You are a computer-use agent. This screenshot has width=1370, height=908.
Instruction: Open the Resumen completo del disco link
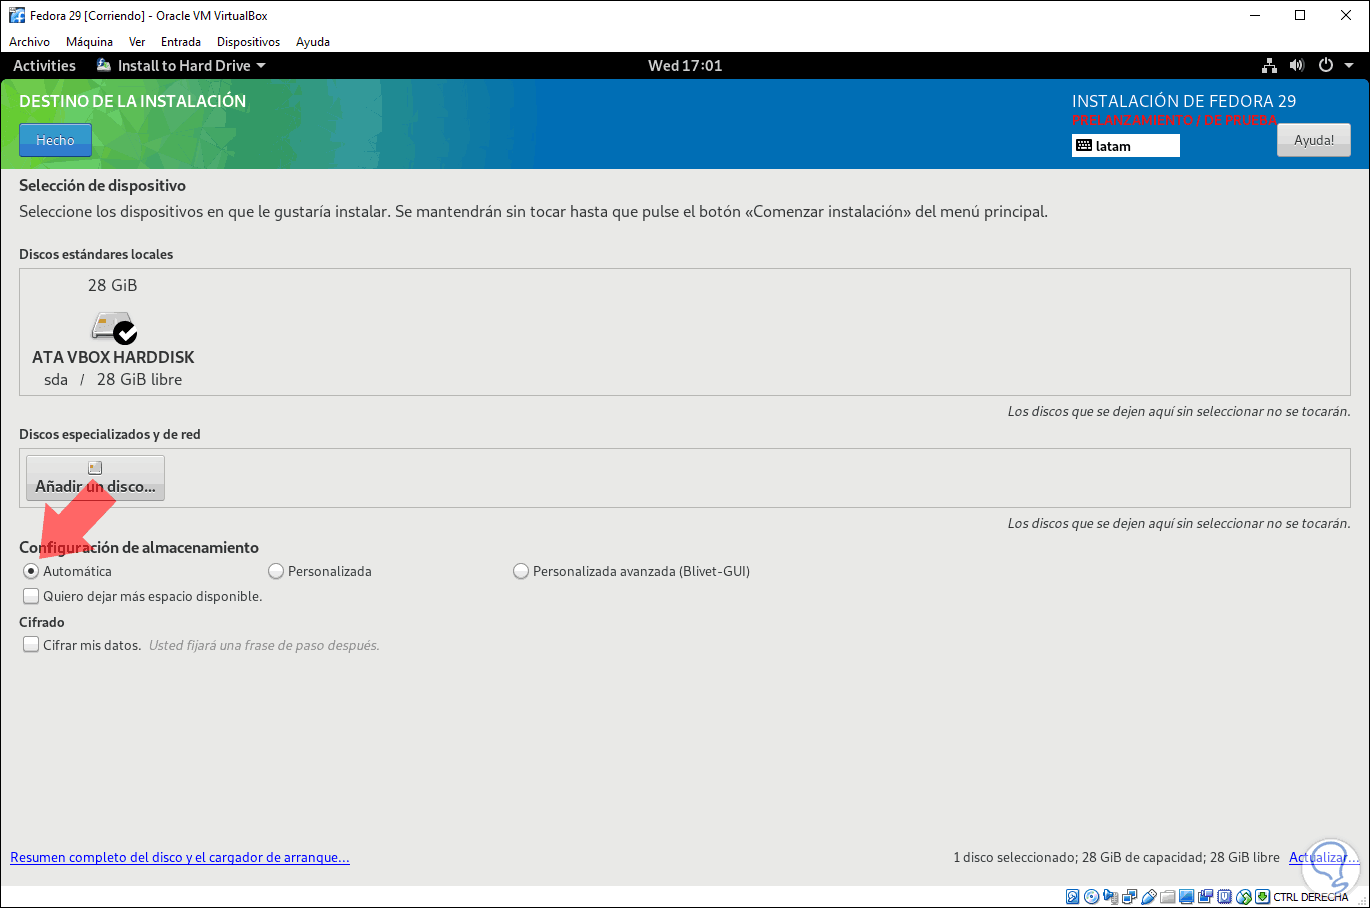click(x=180, y=857)
